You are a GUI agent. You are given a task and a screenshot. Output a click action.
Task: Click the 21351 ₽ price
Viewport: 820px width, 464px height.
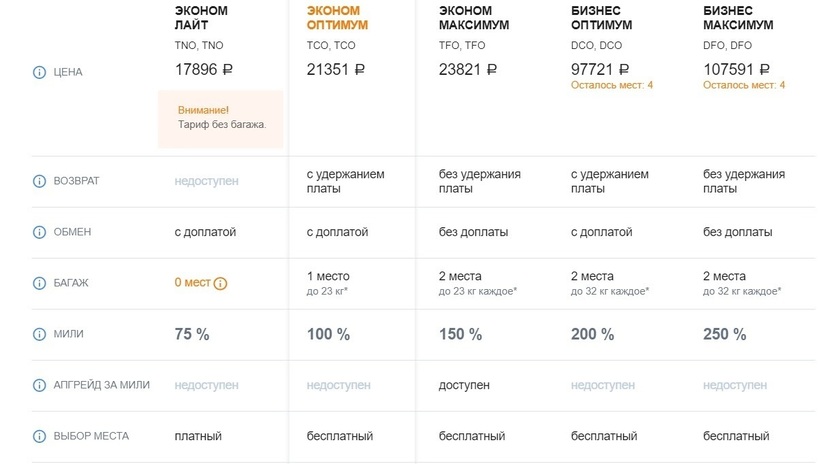click(x=336, y=69)
